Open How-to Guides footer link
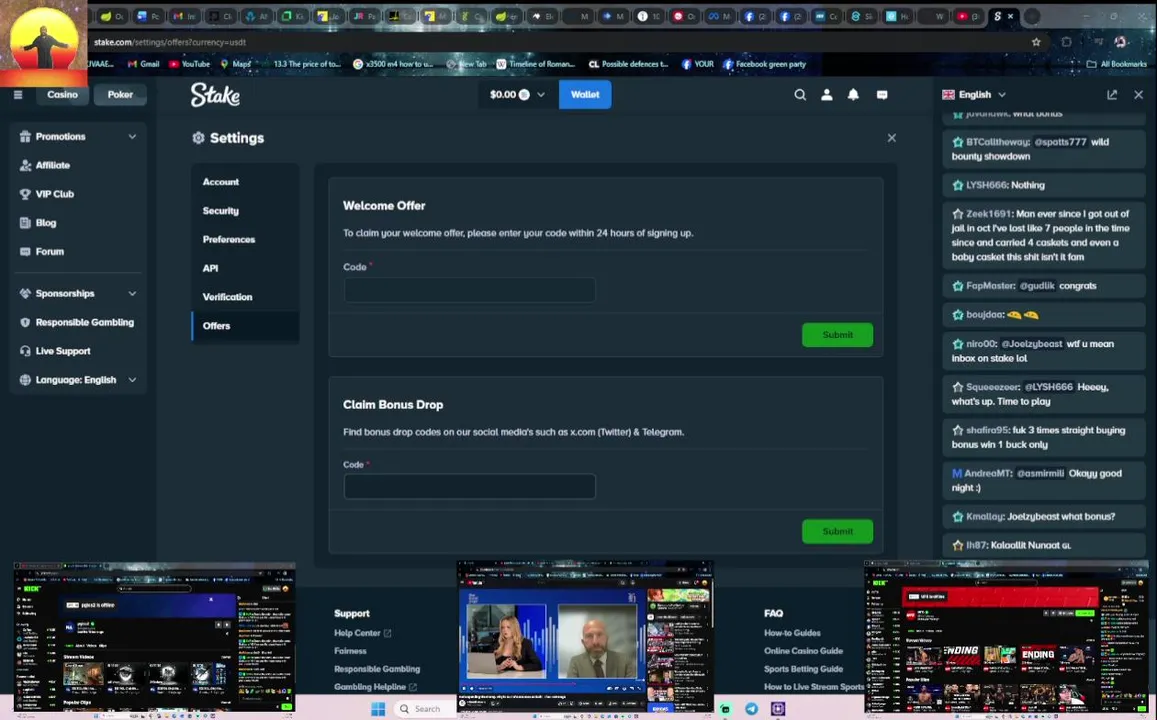1157x720 pixels. tap(792, 633)
